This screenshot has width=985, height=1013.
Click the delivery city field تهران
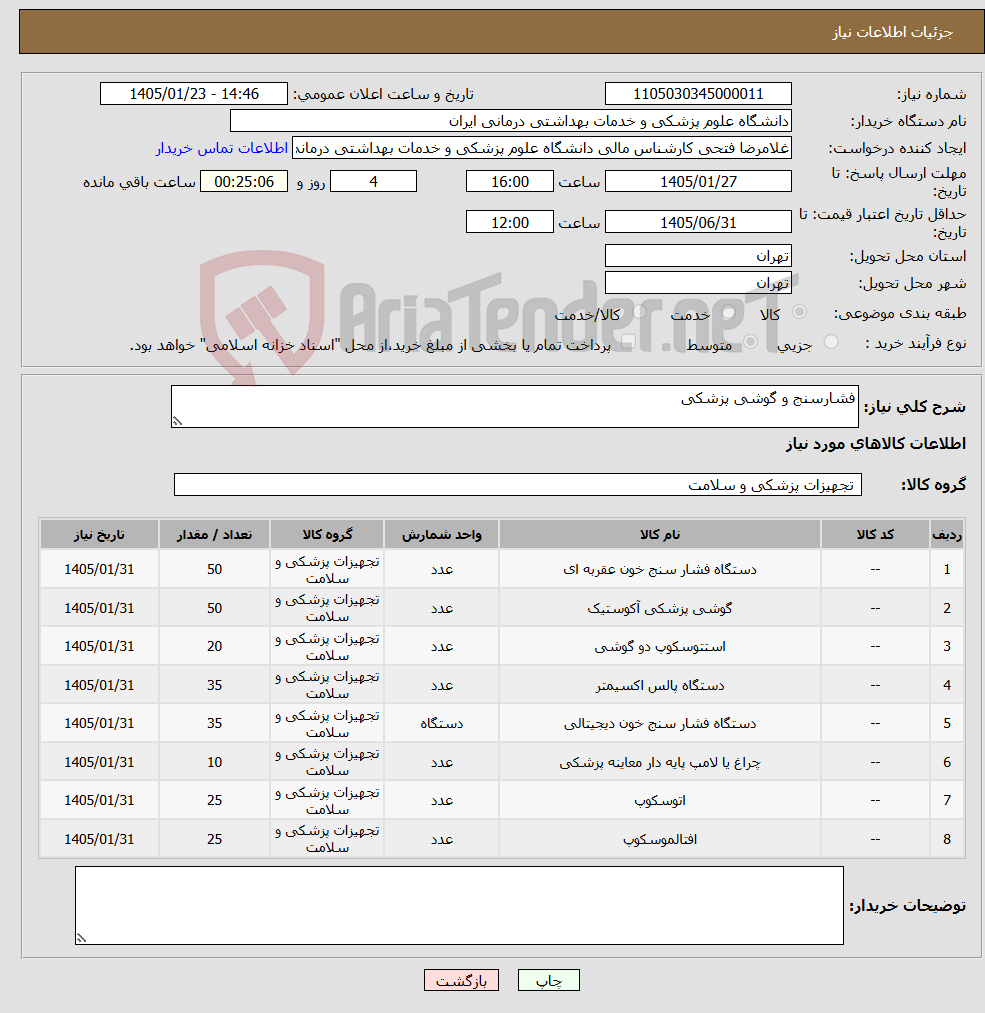pos(698,283)
